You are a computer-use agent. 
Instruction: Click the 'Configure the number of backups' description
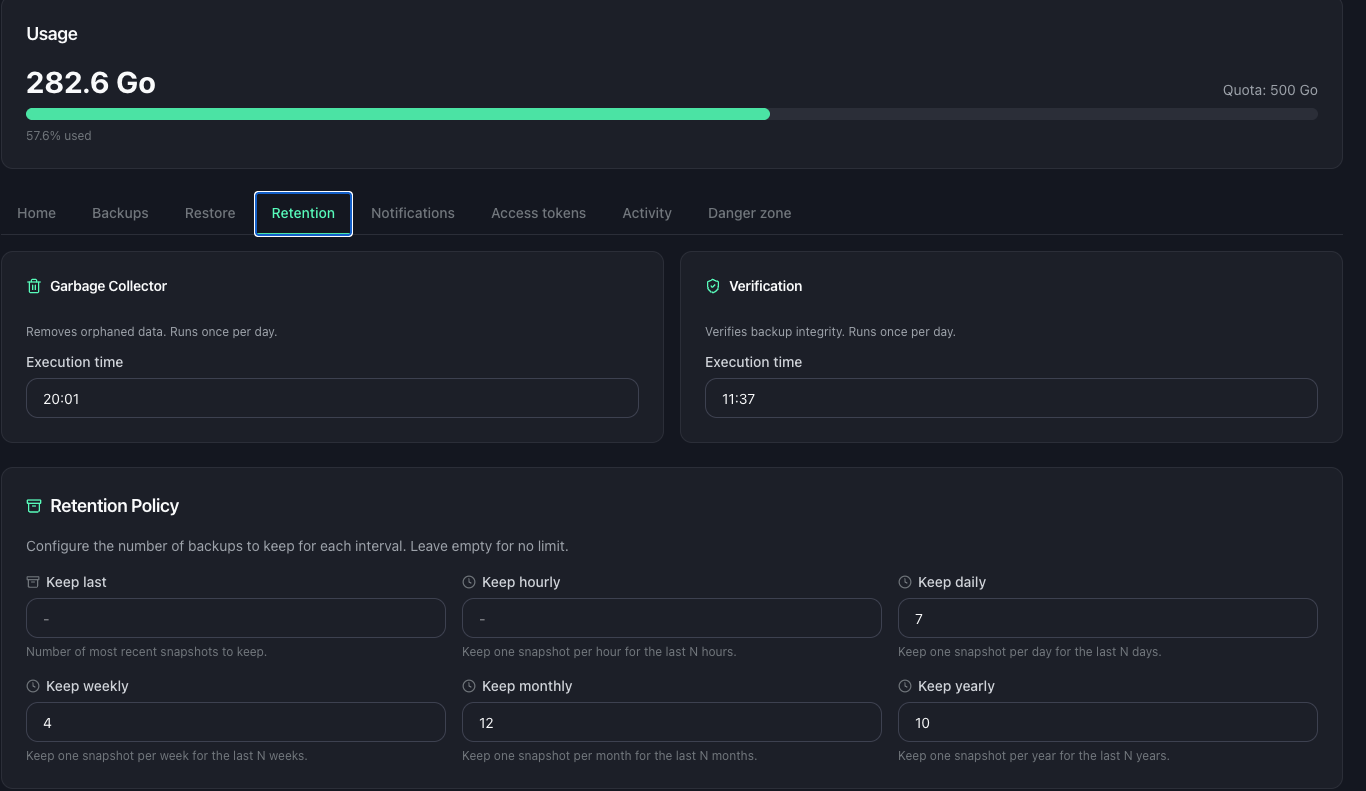(x=297, y=546)
